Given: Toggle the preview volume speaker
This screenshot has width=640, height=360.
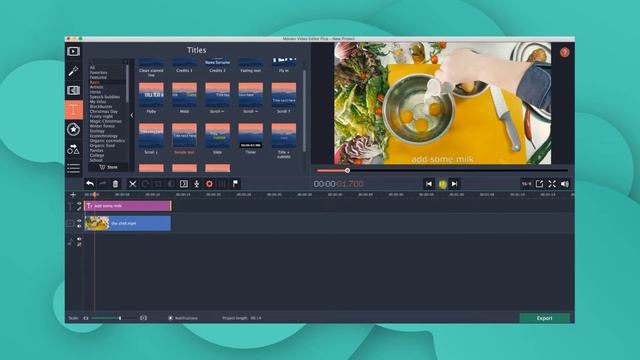Looking at the screenshot, I should (565, 184).
